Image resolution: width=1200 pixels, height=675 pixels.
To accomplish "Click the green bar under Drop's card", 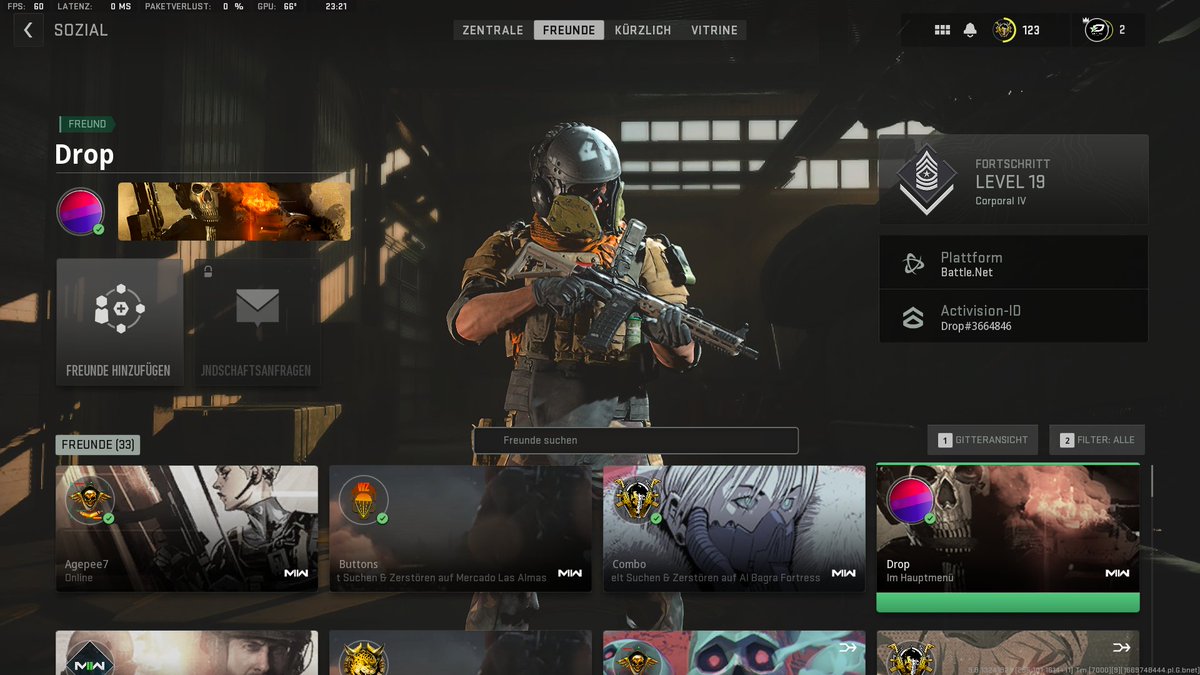I will [x=1008, y=602].
